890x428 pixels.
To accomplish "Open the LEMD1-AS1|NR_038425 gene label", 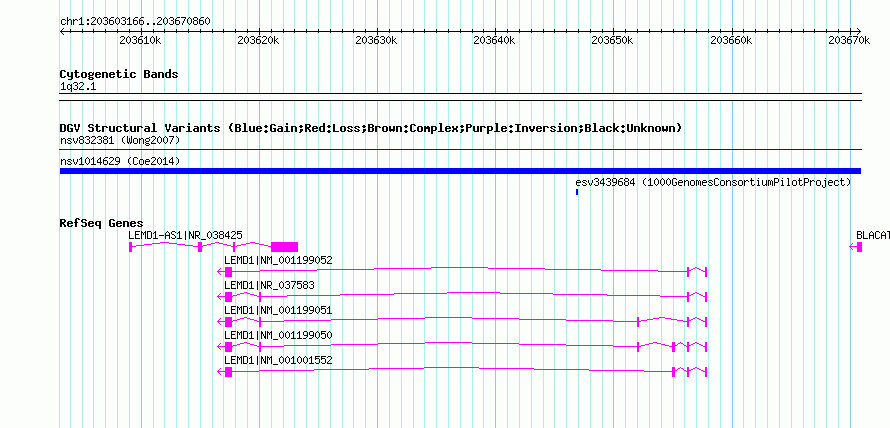I will tap(185, 235).
